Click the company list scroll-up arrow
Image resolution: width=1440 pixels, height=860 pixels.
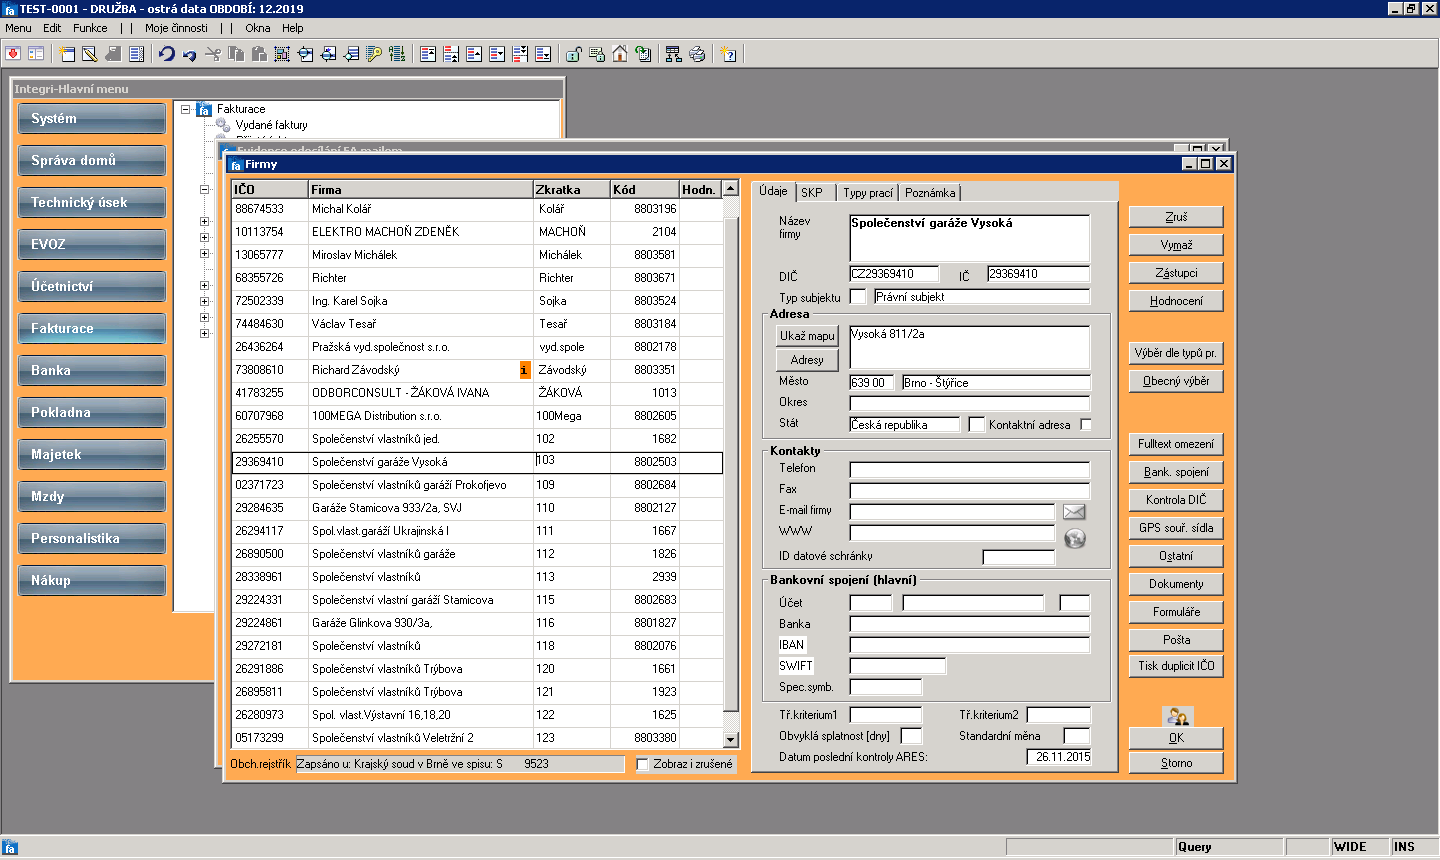731,188
